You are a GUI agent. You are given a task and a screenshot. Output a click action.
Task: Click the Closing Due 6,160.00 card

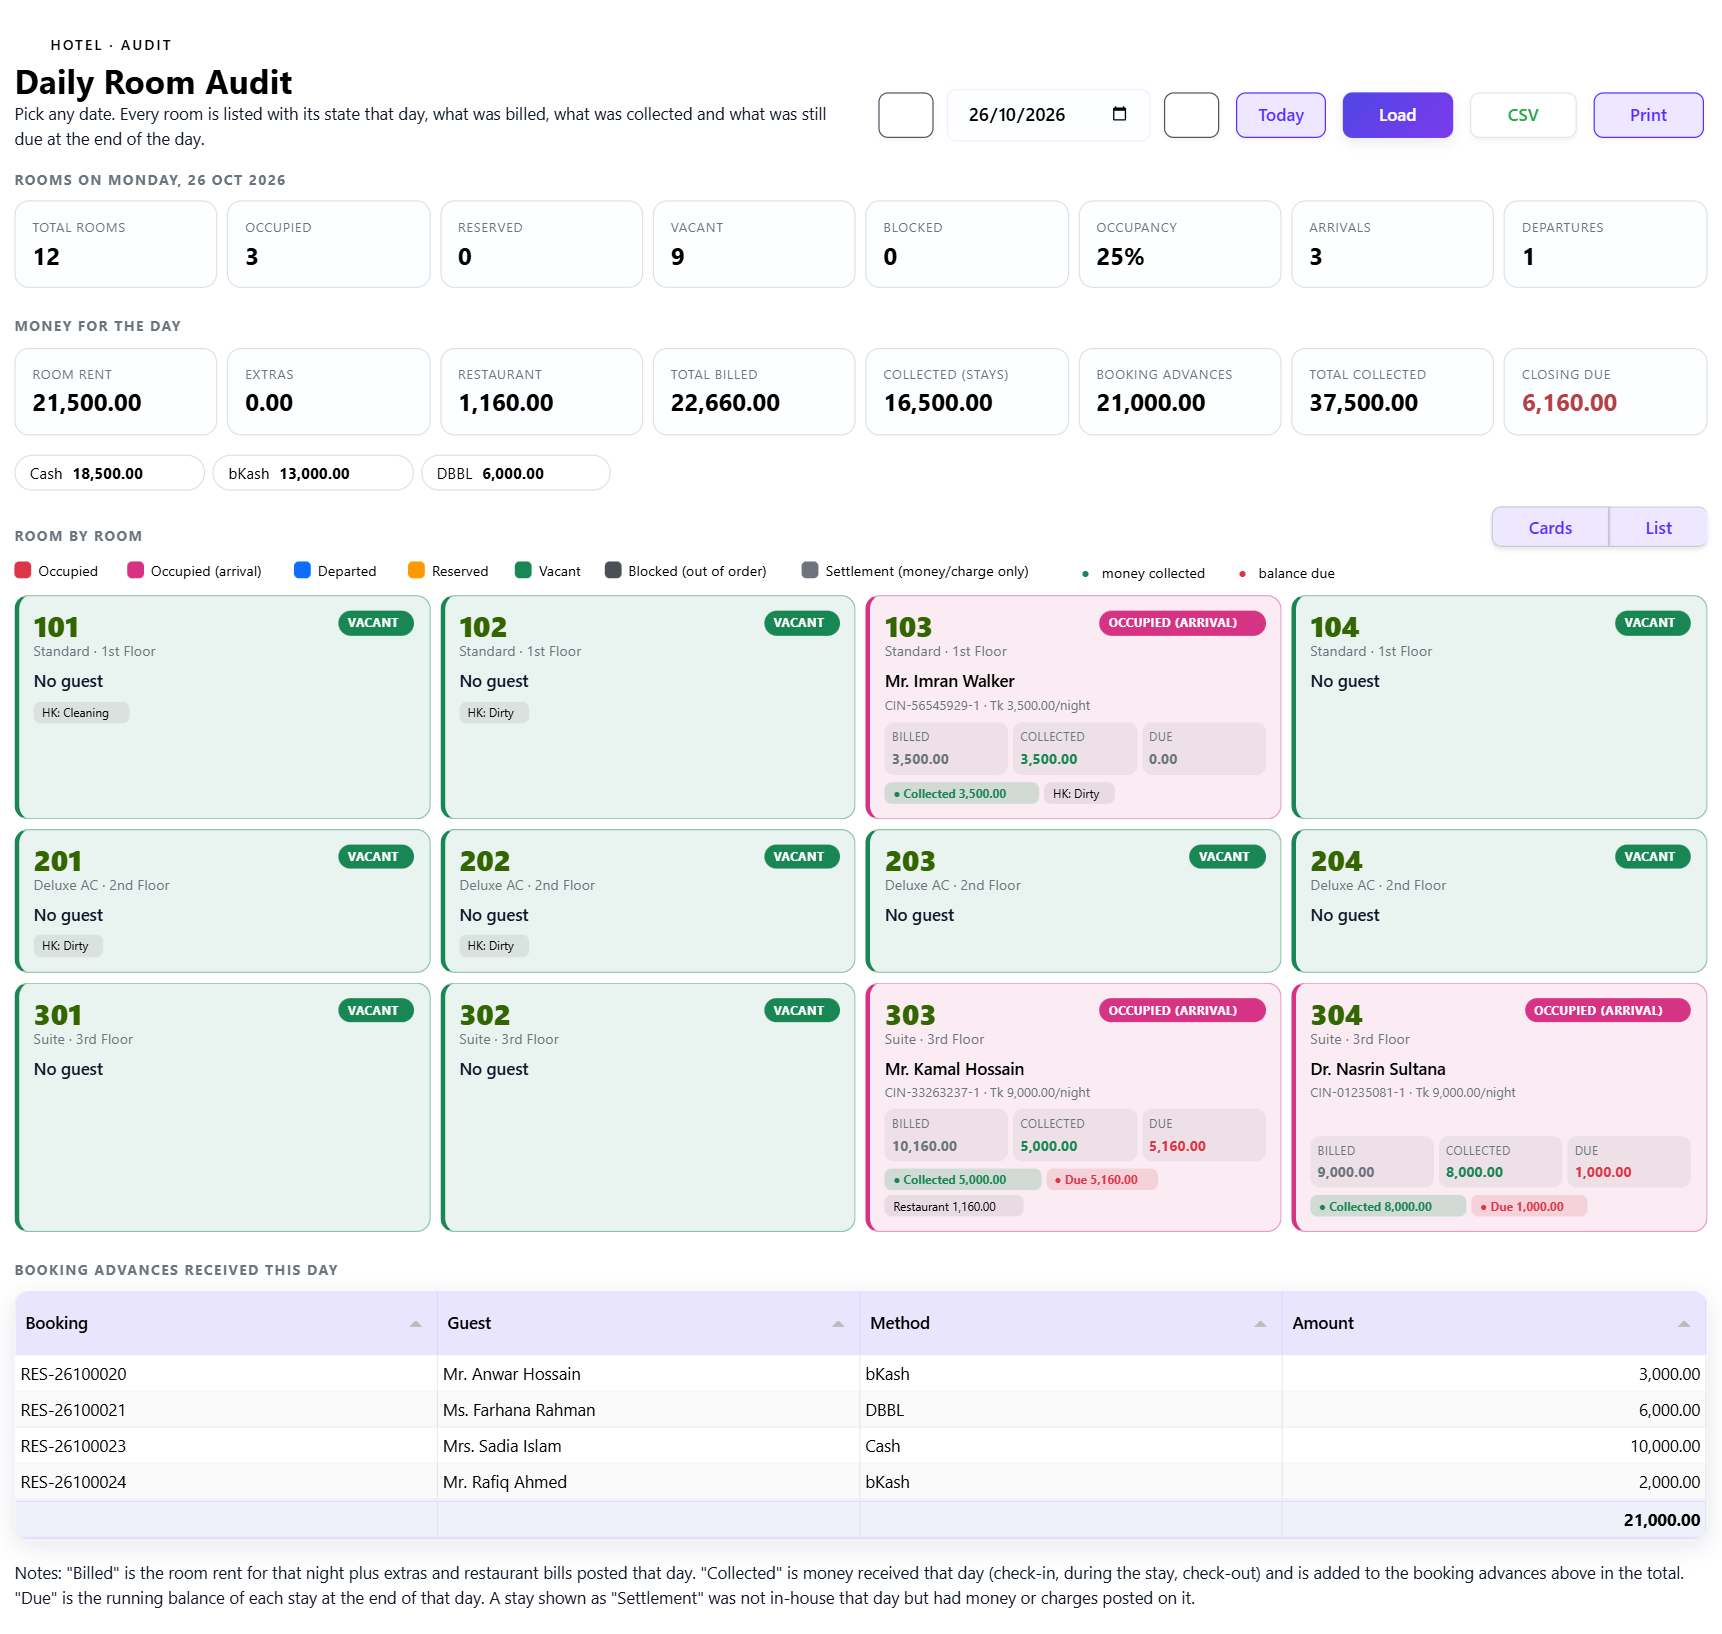click(x=1605, y=392)
